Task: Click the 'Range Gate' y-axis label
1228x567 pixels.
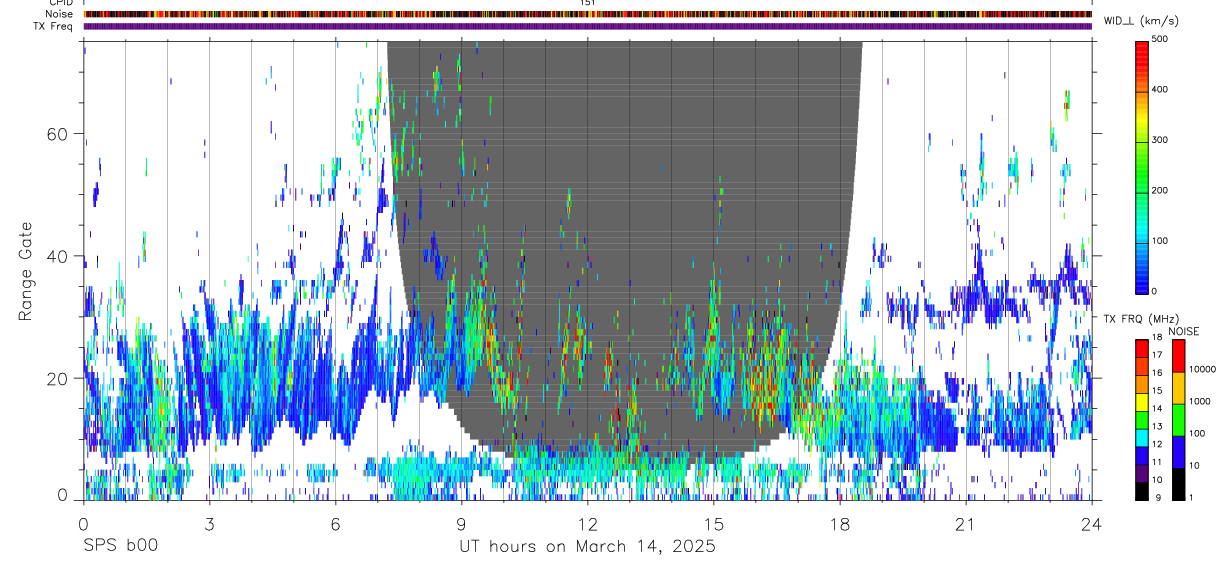Action: coord(25,271)
